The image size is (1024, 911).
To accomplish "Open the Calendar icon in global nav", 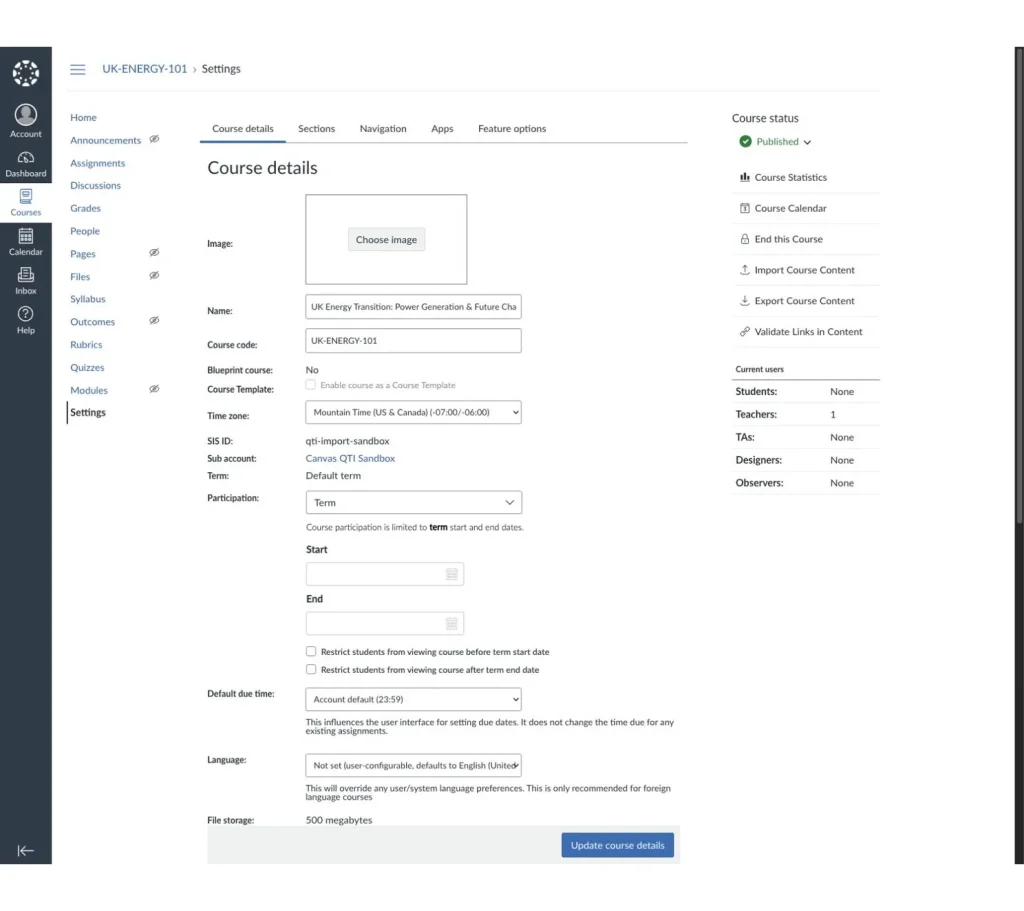I will click(x=25, y=242).
